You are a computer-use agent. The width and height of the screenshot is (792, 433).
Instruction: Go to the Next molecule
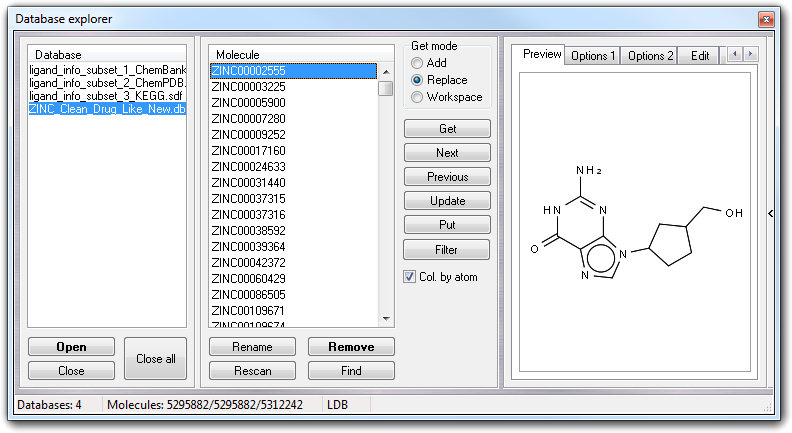pos(447,153)
